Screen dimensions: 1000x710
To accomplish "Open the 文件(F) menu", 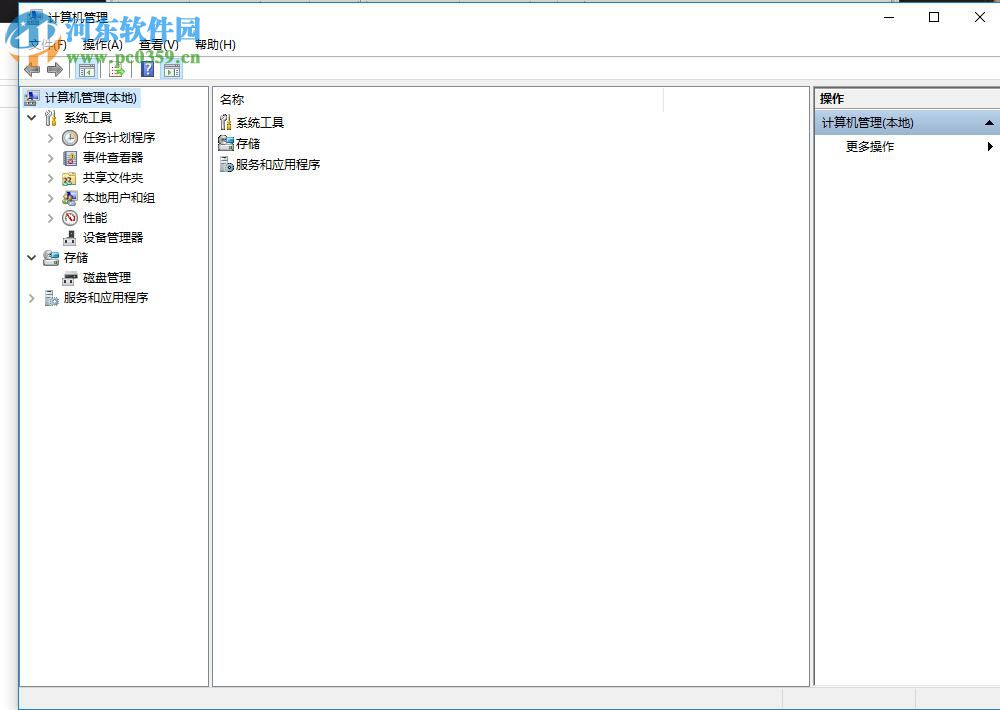I will [x=47, y=45].
